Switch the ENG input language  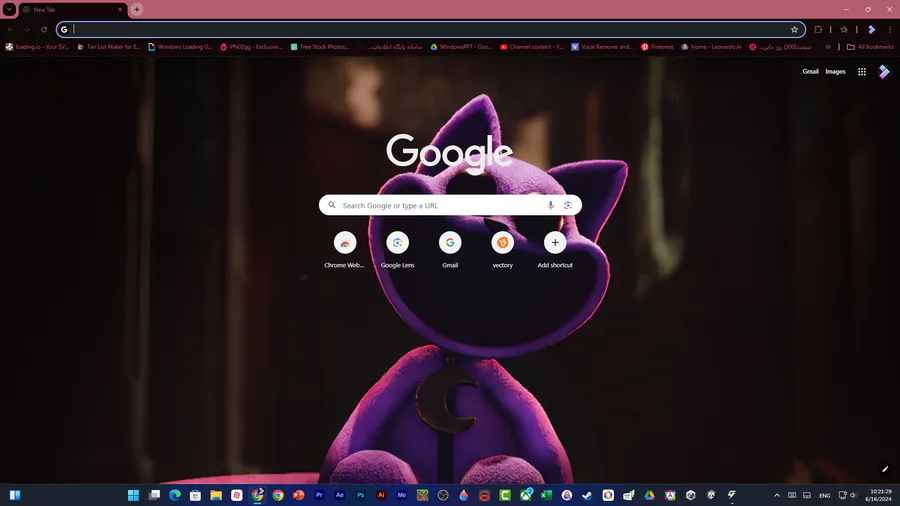pos(825,495)
